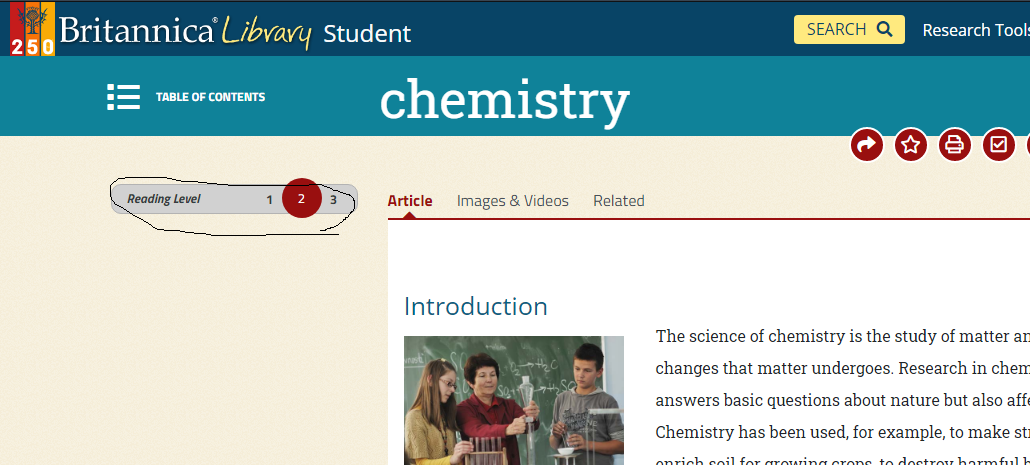
Task: Open the Related tab
Action: click(x=619, y=201)
